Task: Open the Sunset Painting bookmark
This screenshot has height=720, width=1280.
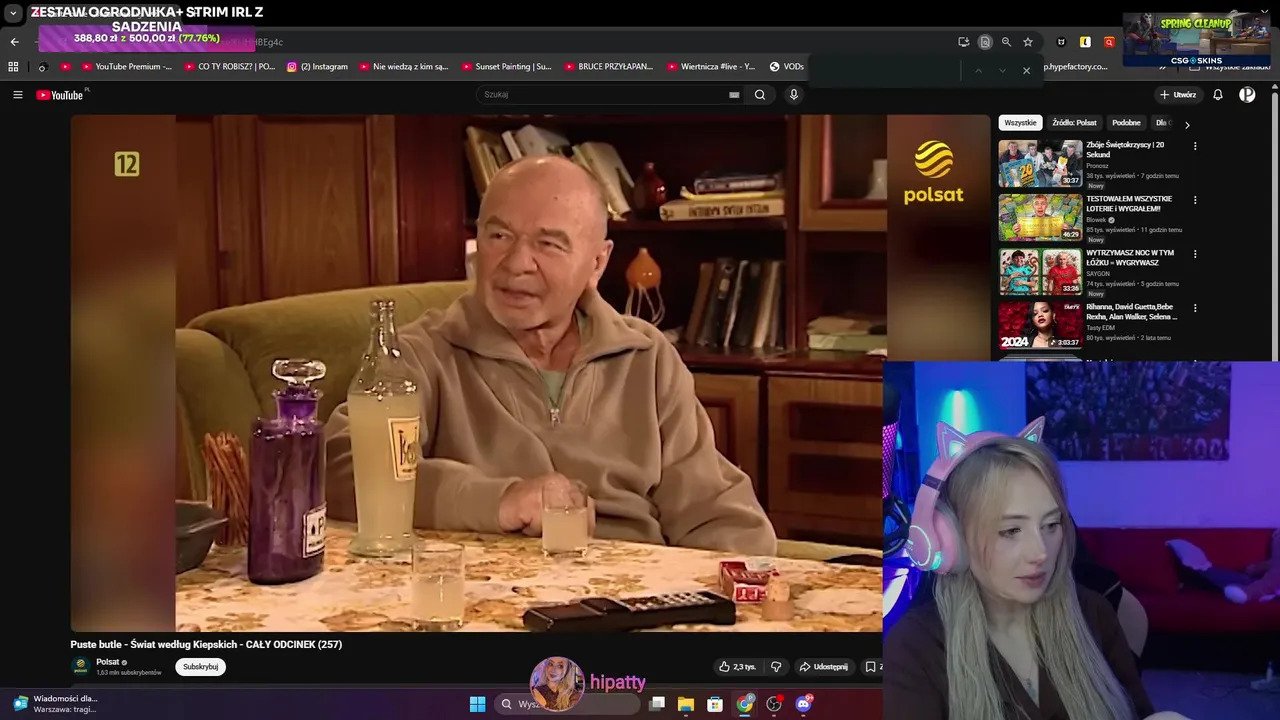Action: coord(506,67)
